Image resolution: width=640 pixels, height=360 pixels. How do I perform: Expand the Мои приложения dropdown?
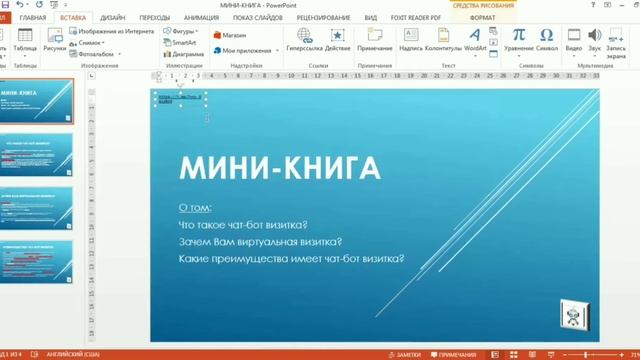pyautogui.click(x=277, y=51)
